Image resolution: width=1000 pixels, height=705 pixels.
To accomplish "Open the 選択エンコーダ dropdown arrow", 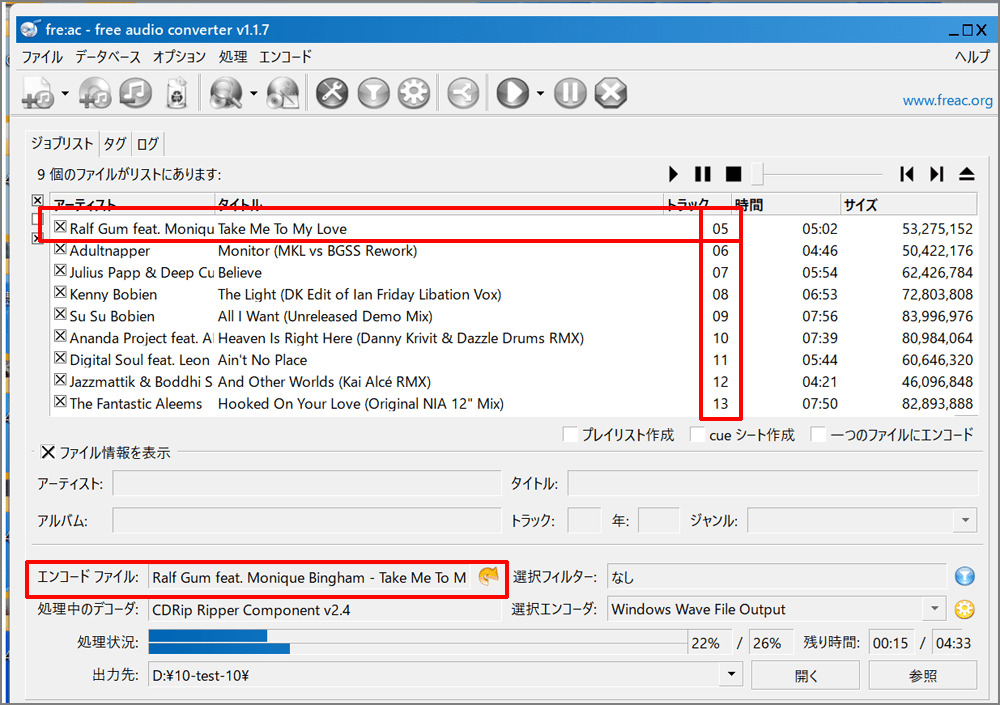I will click(x=934, y=609).
